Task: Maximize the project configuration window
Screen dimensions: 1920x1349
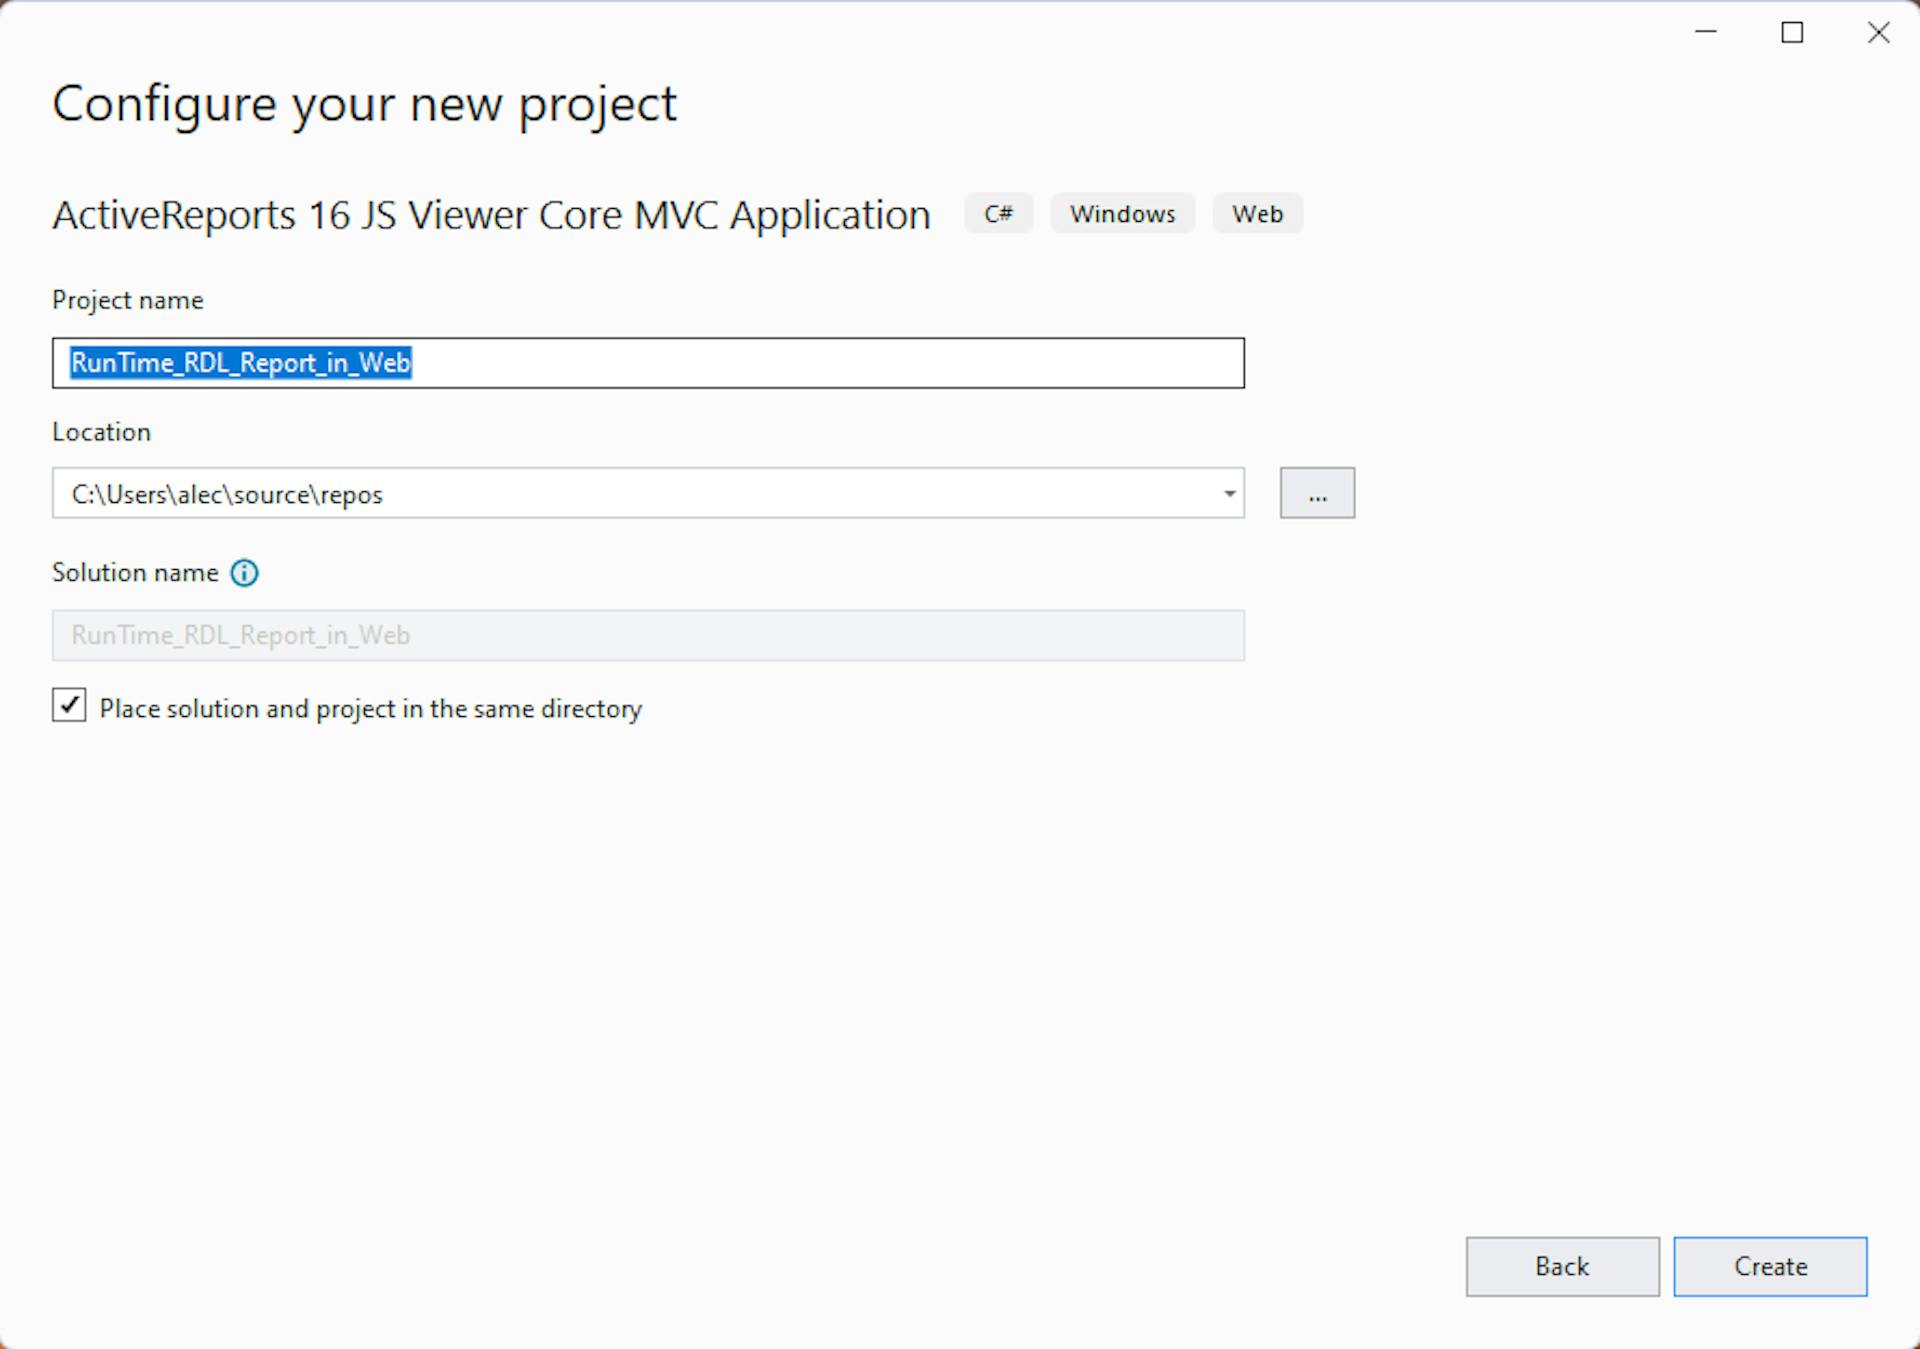Action: tap(1790, 32)
